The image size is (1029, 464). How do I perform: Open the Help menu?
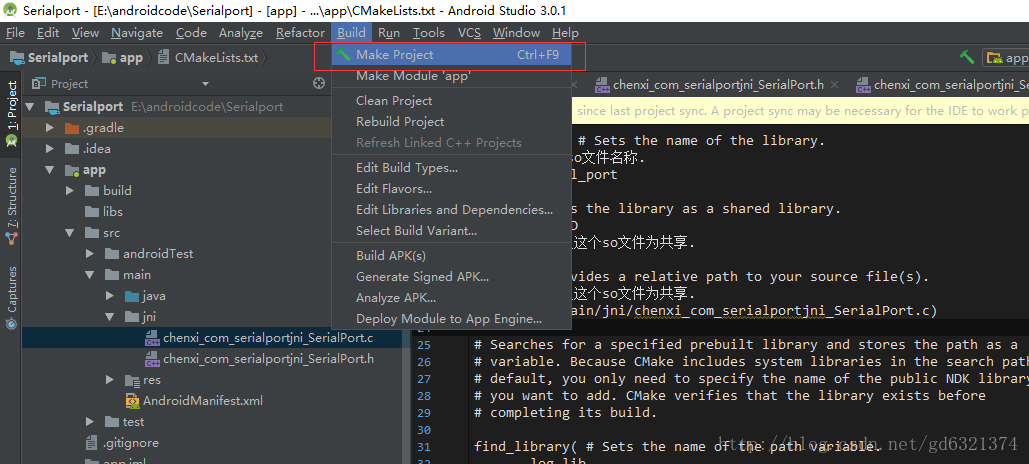[x=565, y=33]
